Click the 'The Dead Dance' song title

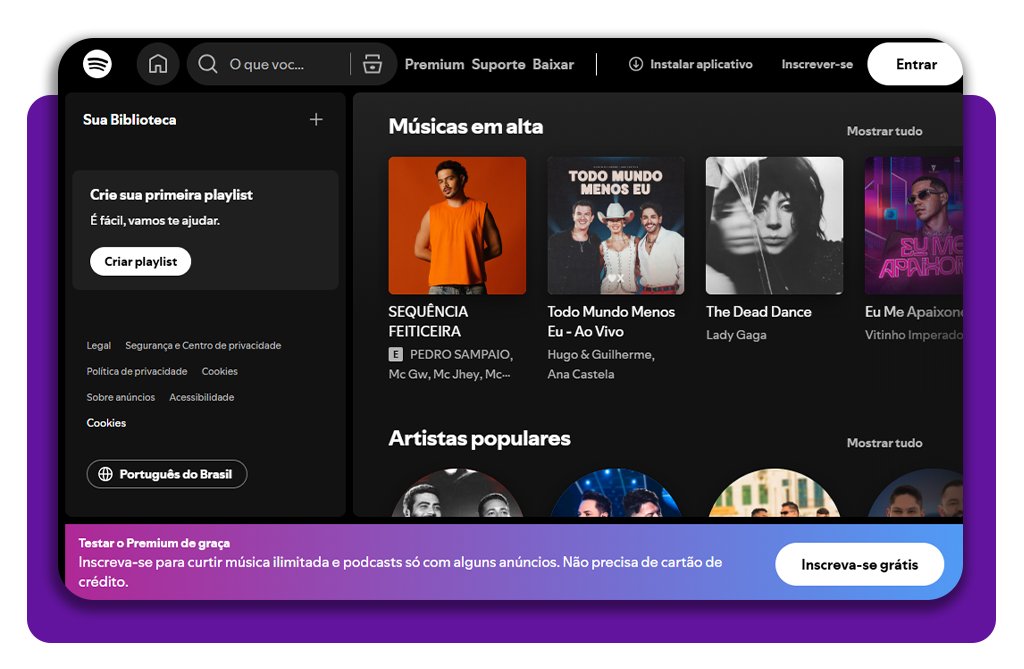click(759, 312)
